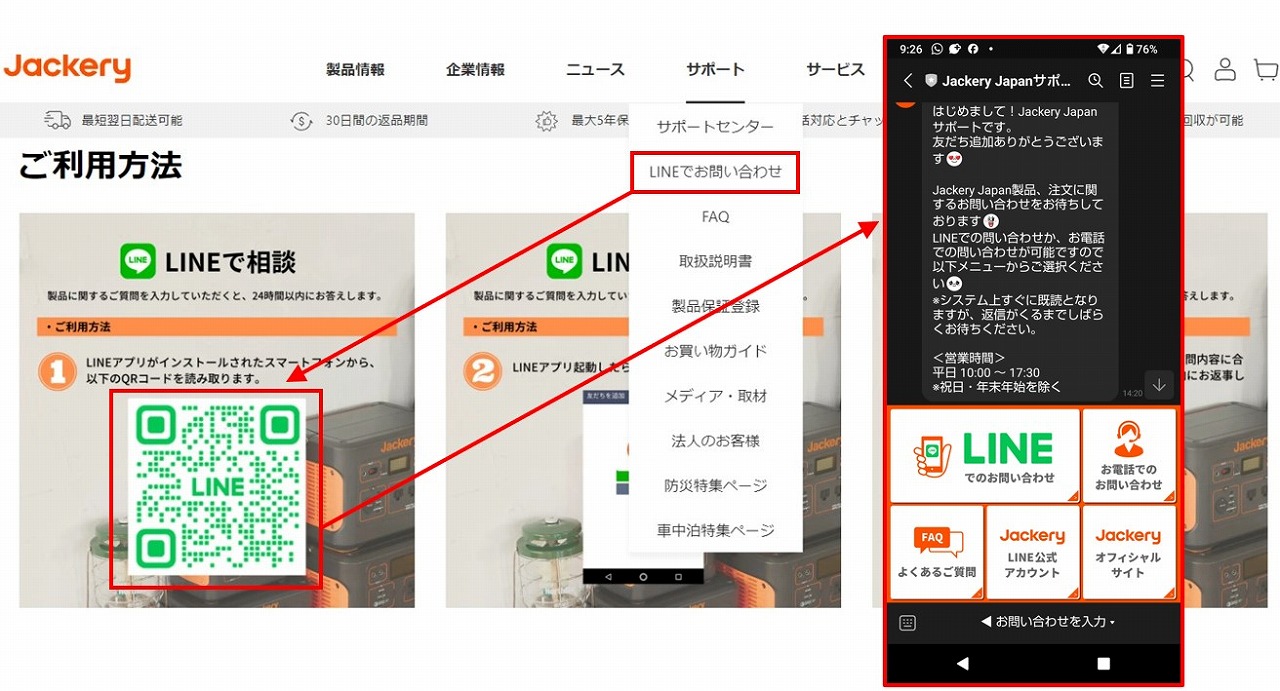Select 車中泊特集ページ from support dropdown

pos(715,530)
